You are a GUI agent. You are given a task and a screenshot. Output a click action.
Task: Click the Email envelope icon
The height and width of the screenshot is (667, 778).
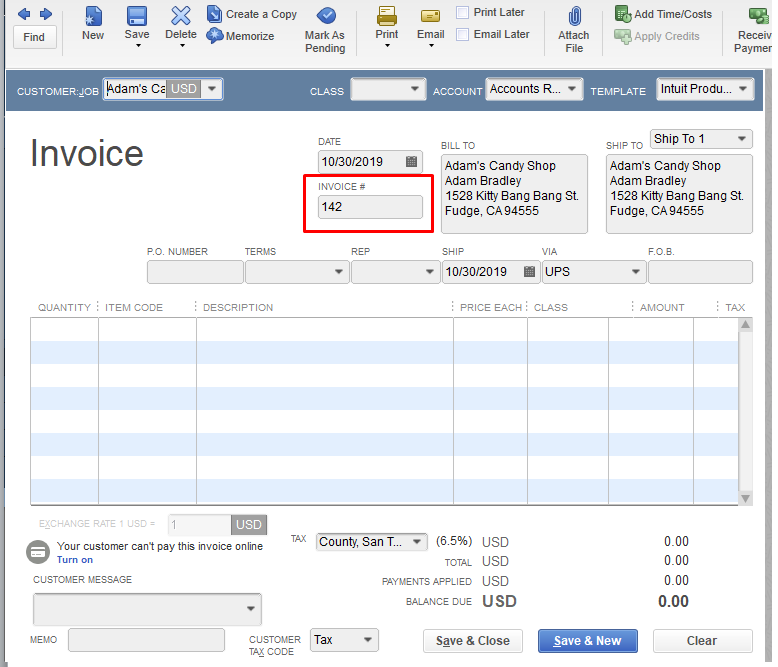(431, 16)
